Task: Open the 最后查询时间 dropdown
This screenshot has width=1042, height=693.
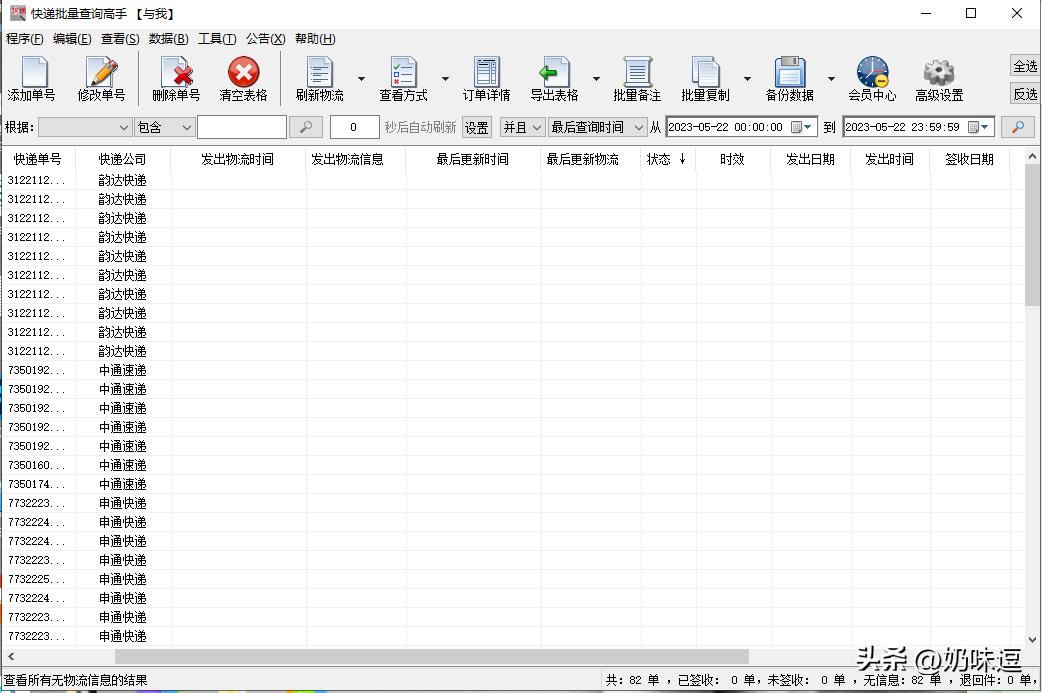Action: click(x=597, y=127)
